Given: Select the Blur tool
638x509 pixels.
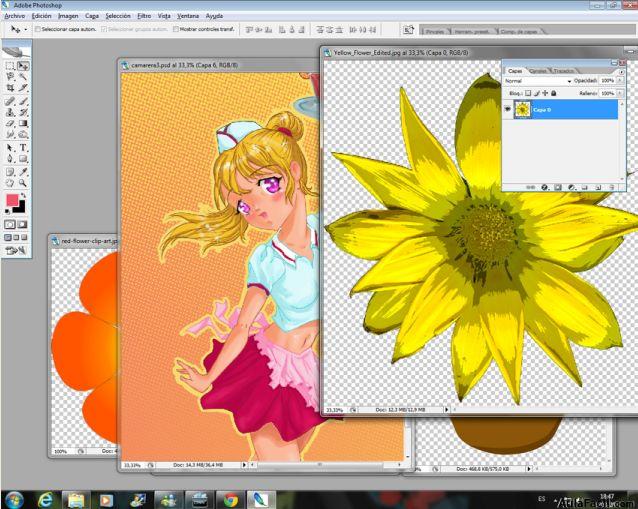Looking at the screenshot, I should 10,134.
